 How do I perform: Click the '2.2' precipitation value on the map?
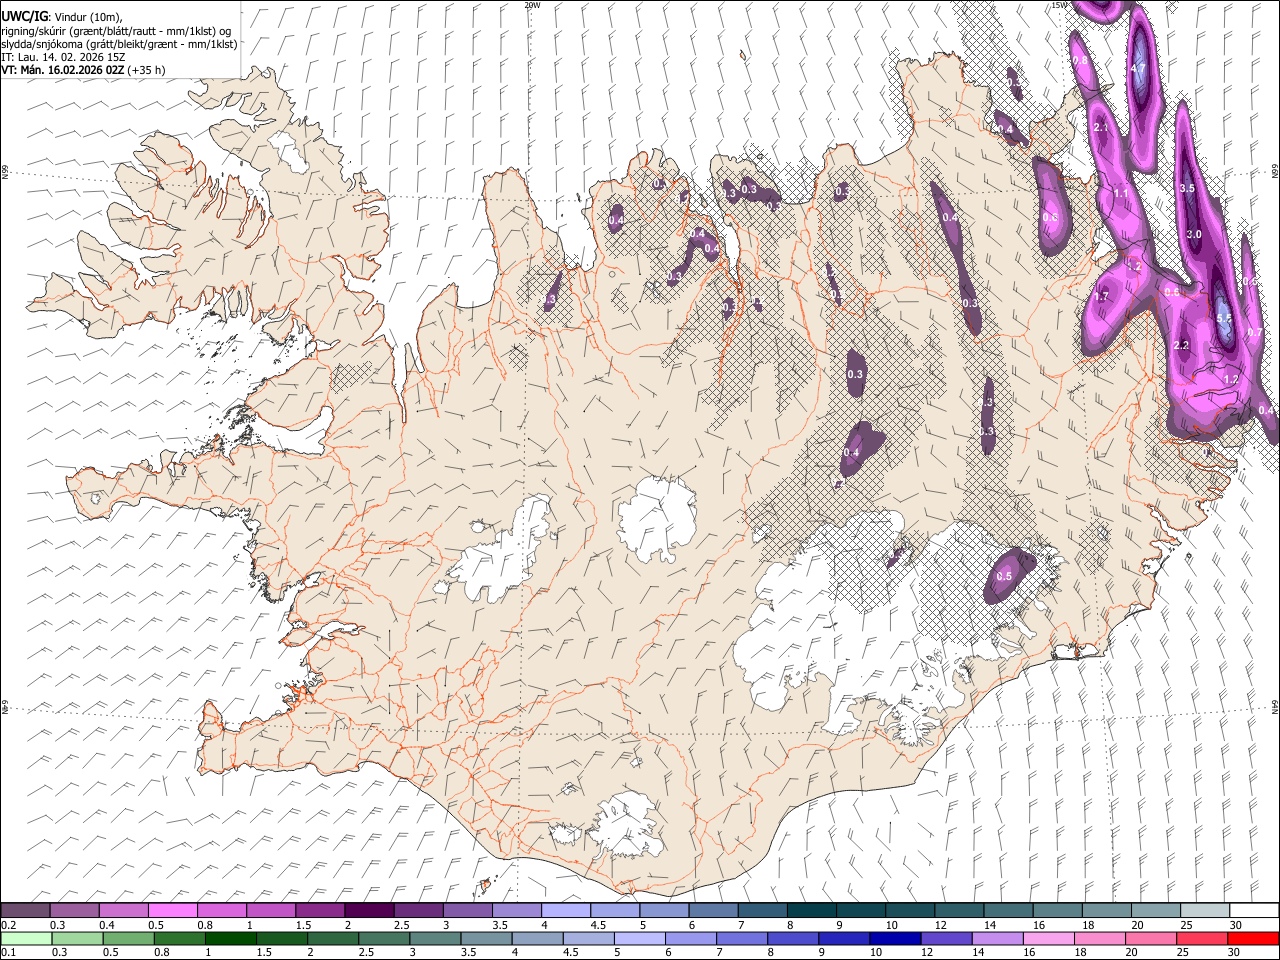[x=1181, y=345]
